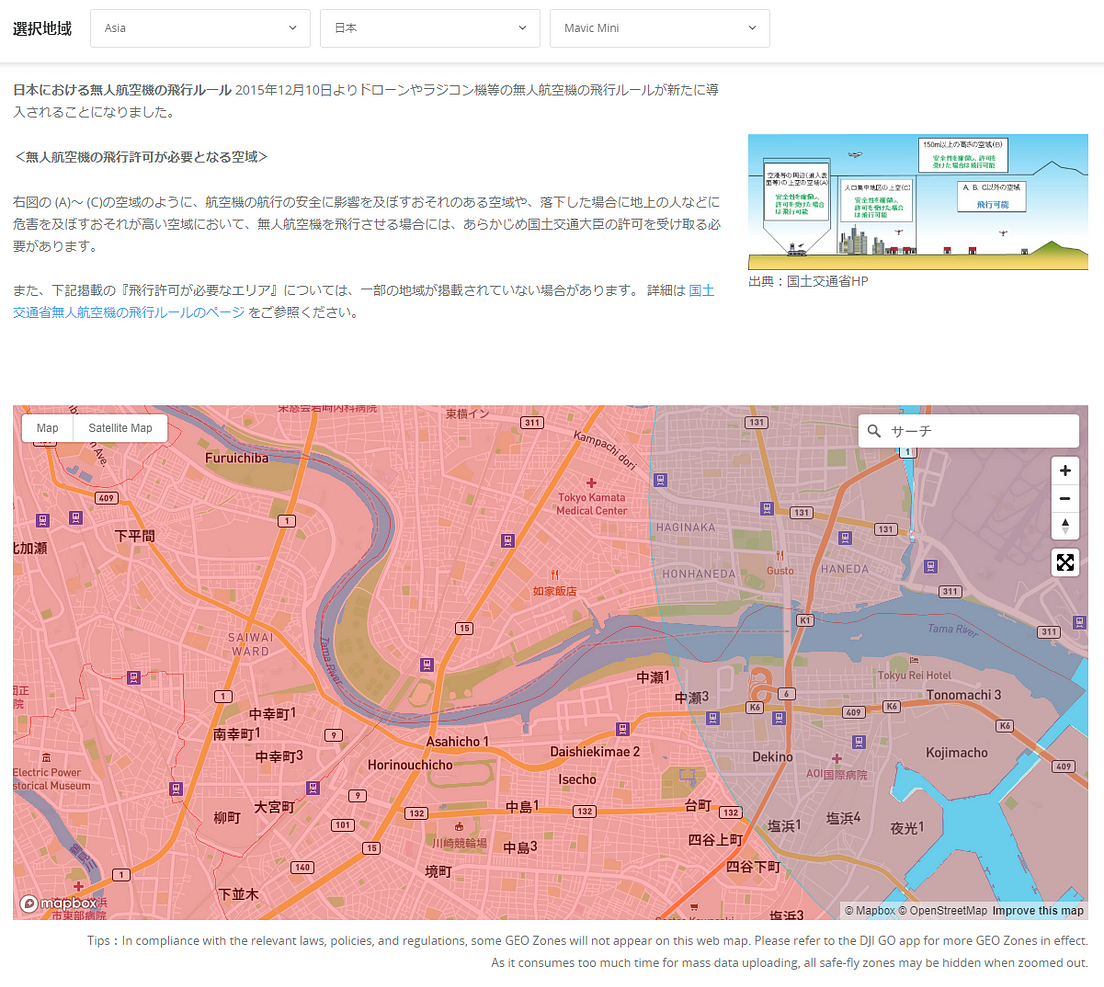Click the 選択地域 label
The image size is (1104, 987).
point(42,28)
